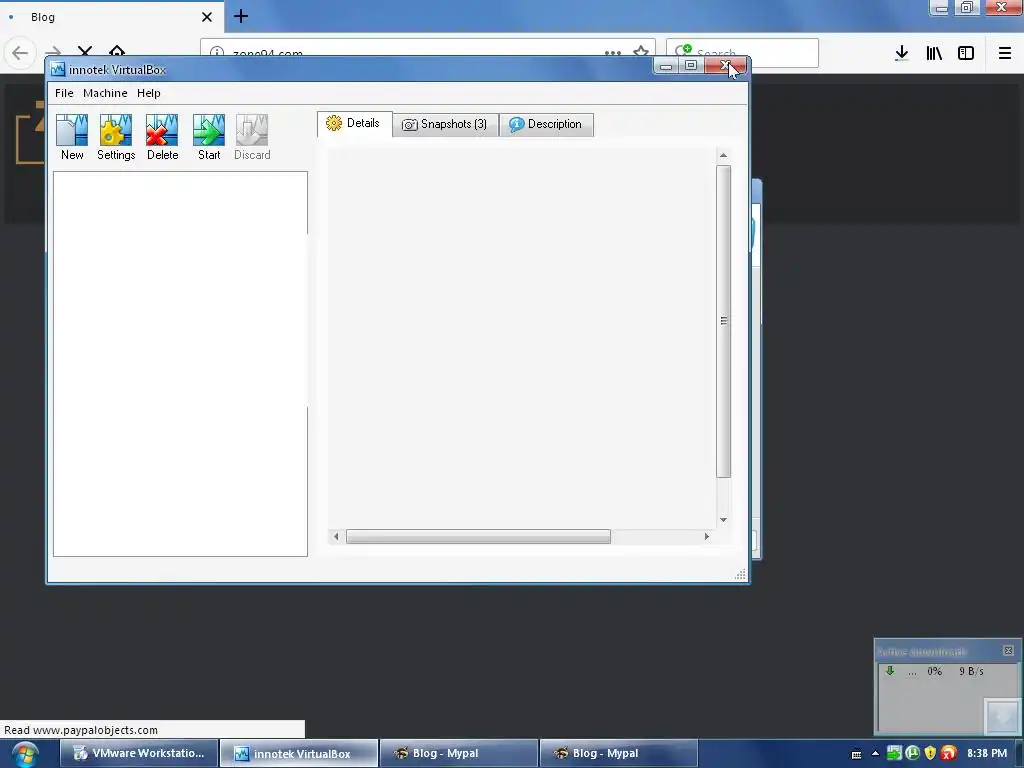Image resolution: width=1024 pixels, height=768 pixels.
Task: Expand hidden system tray icons arrow
Action: tap(875, 754)
